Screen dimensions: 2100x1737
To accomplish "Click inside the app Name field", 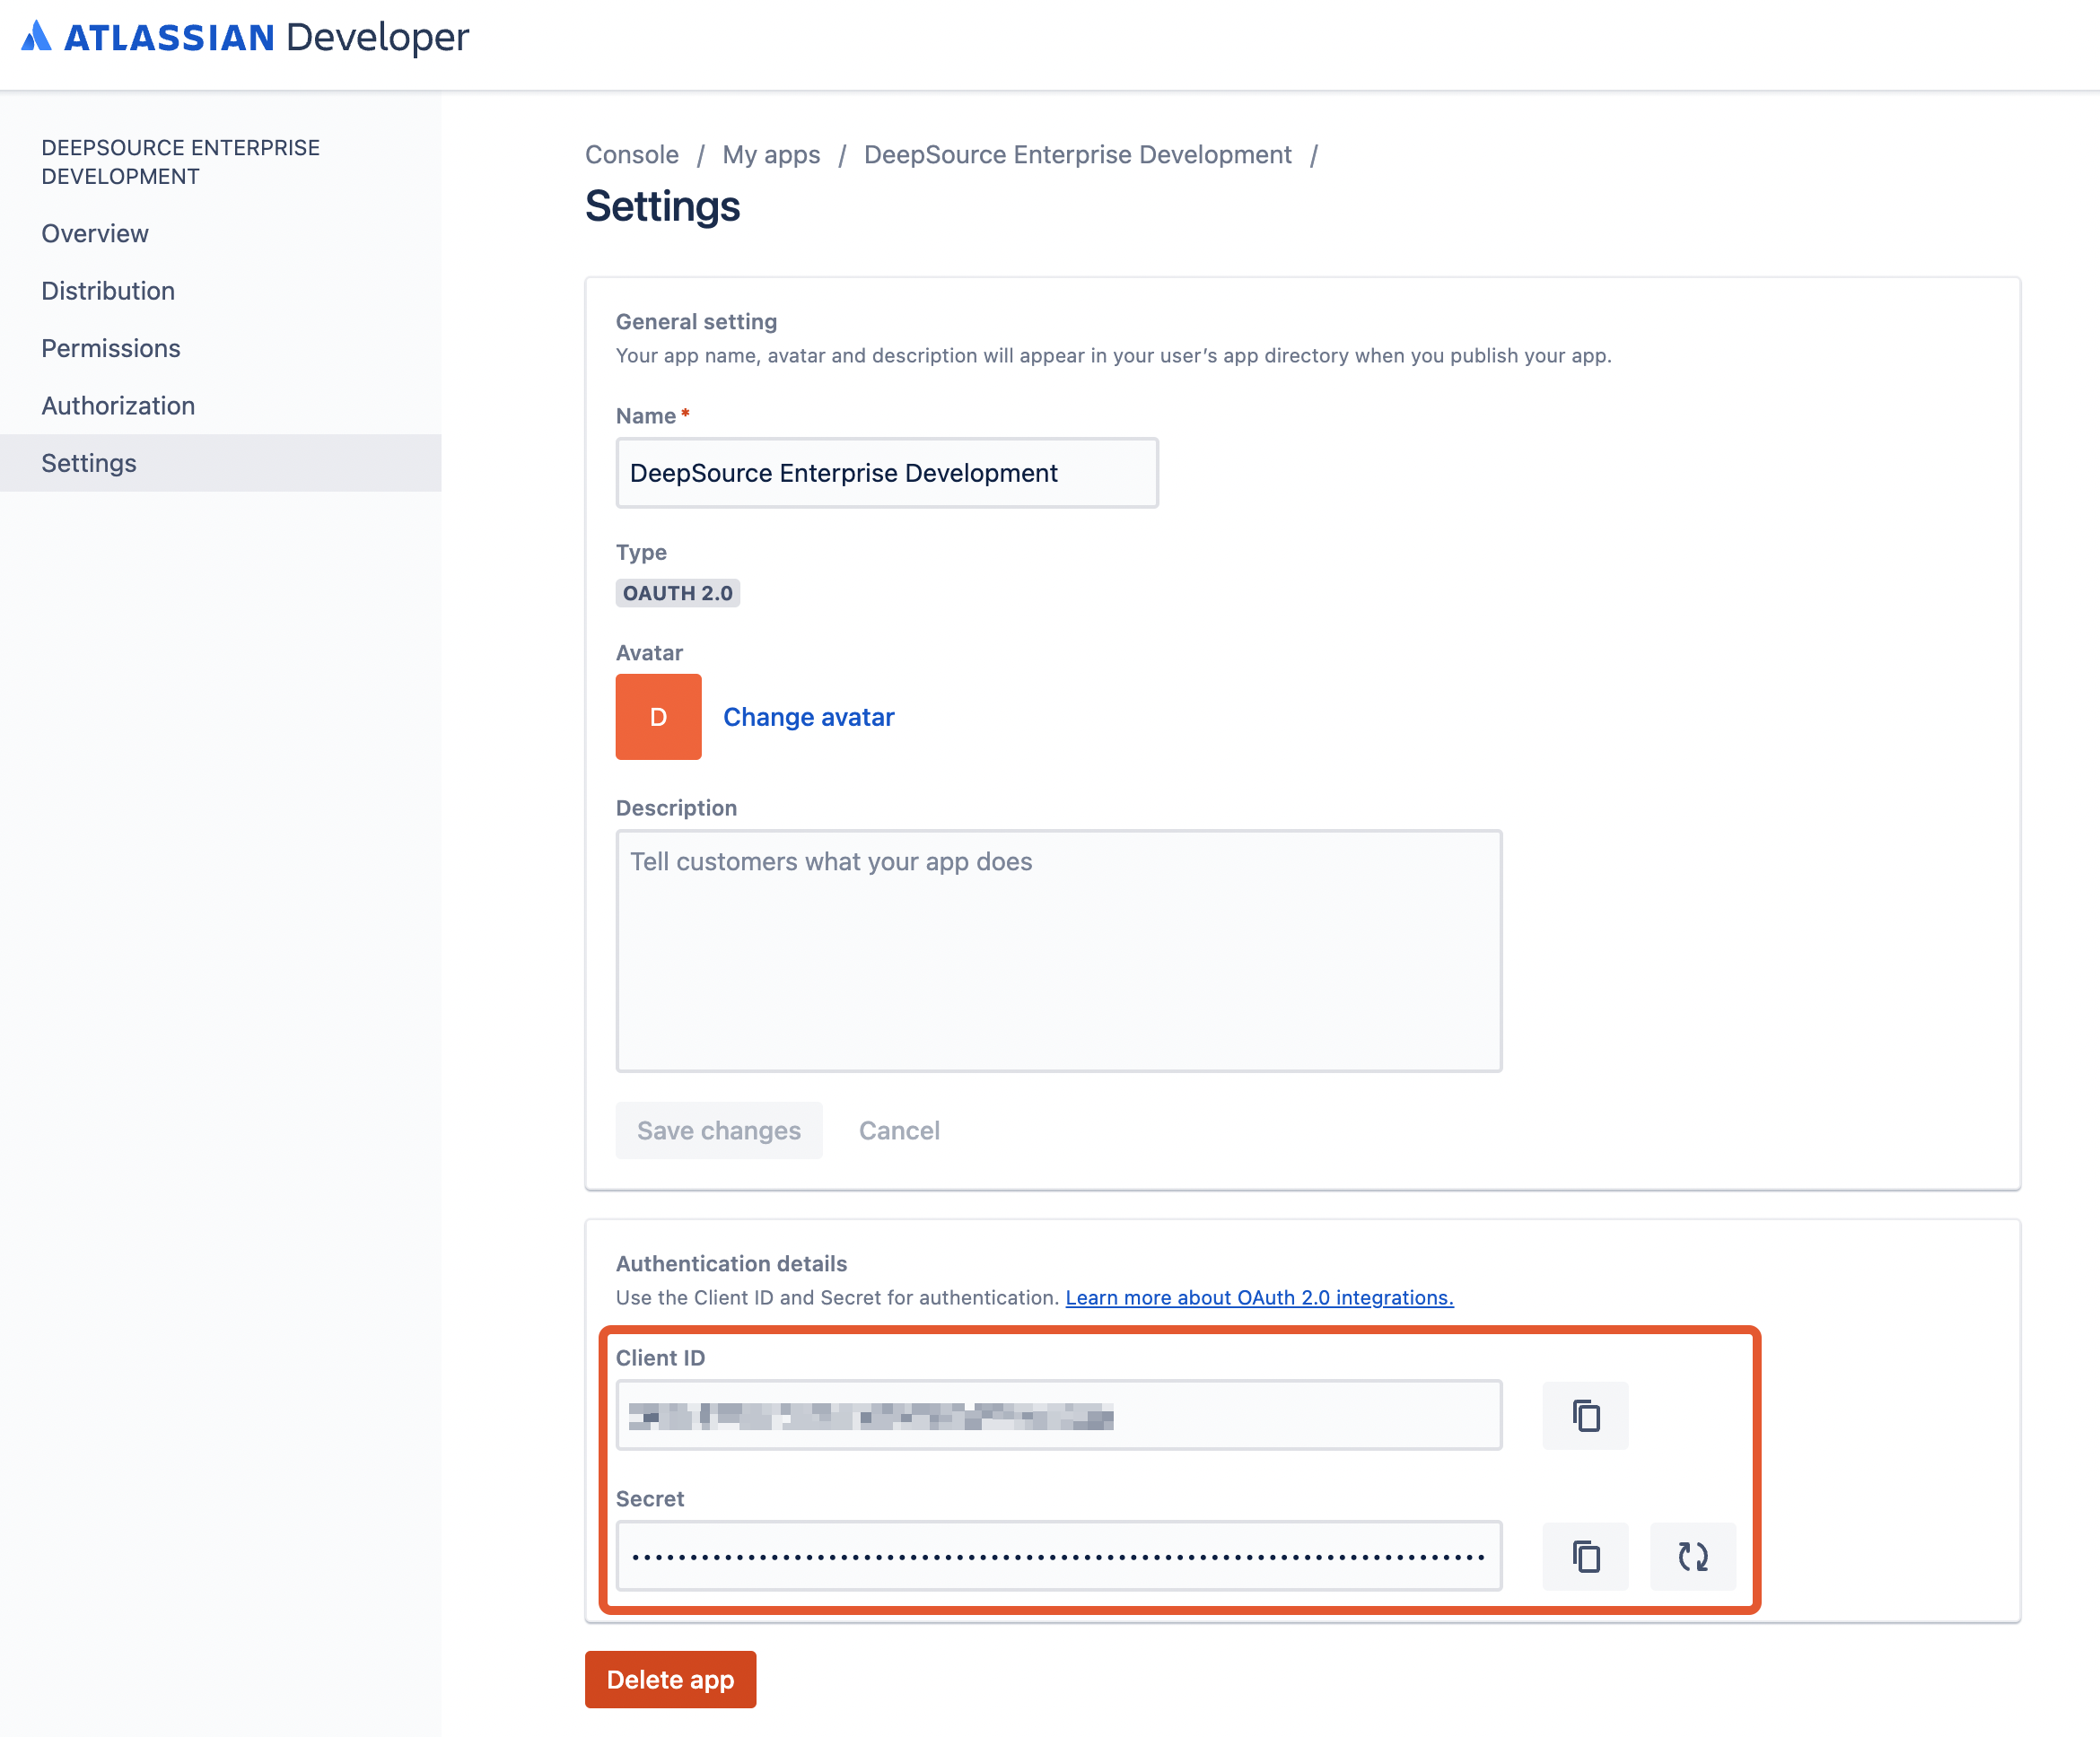I will click(886, 472).
